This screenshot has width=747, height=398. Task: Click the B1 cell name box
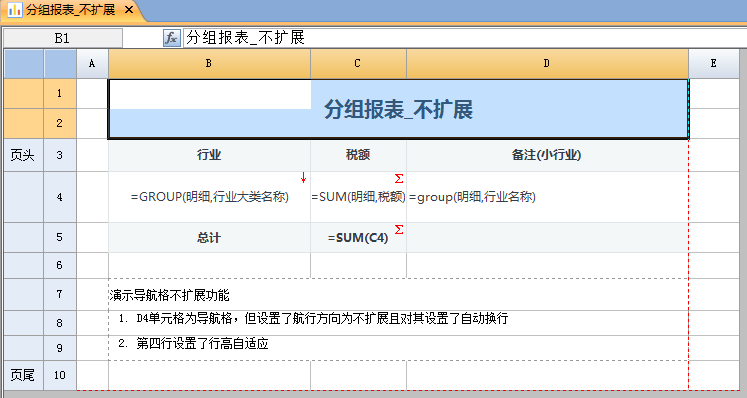tap(62, 38)
